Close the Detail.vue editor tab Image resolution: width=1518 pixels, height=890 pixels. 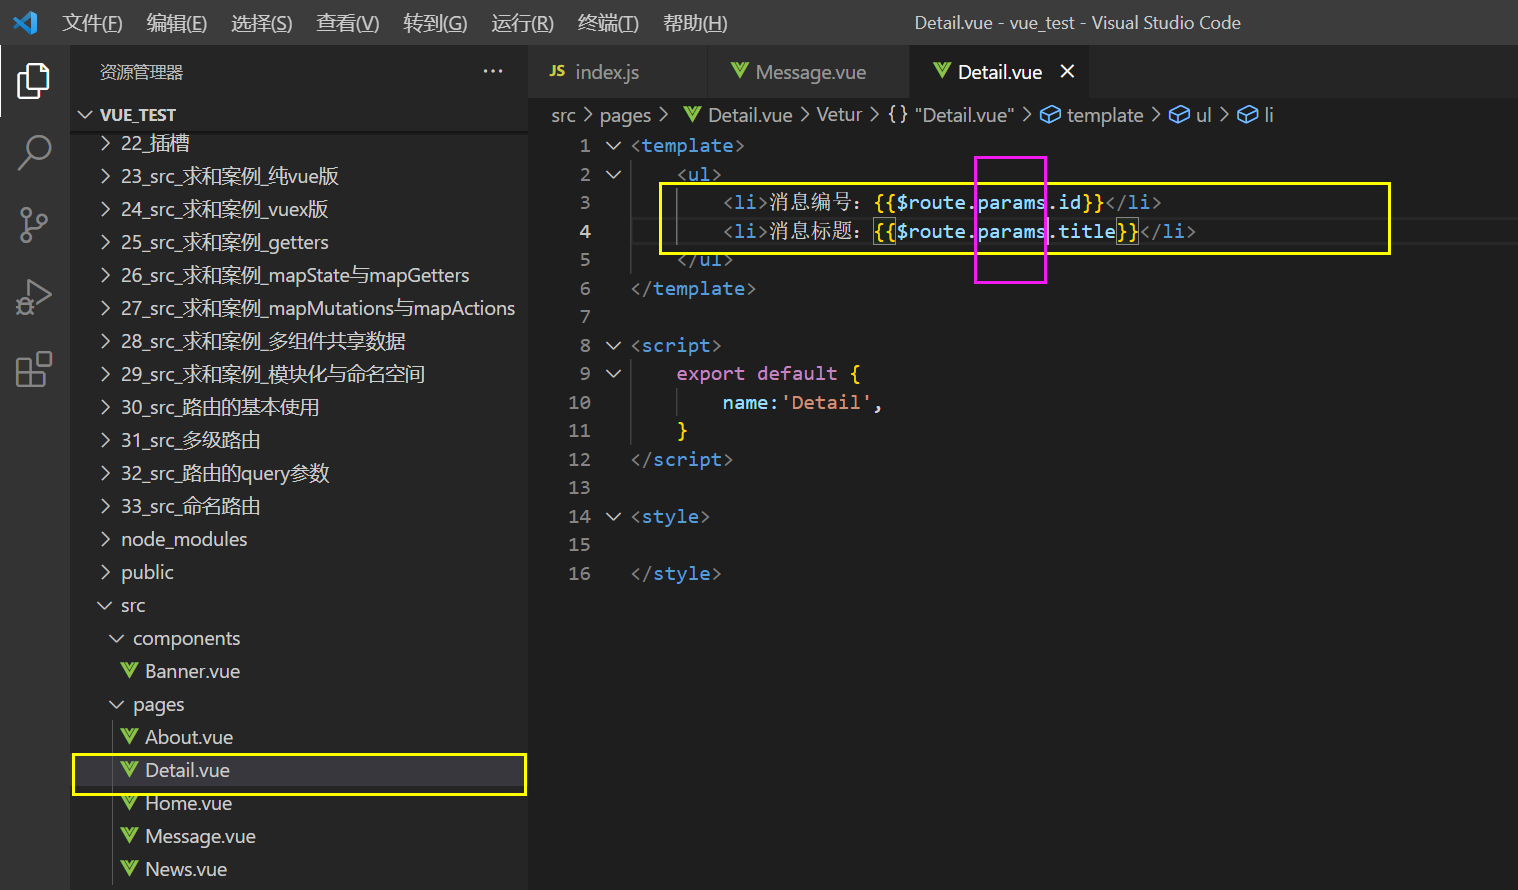(x=1067, y=71)
